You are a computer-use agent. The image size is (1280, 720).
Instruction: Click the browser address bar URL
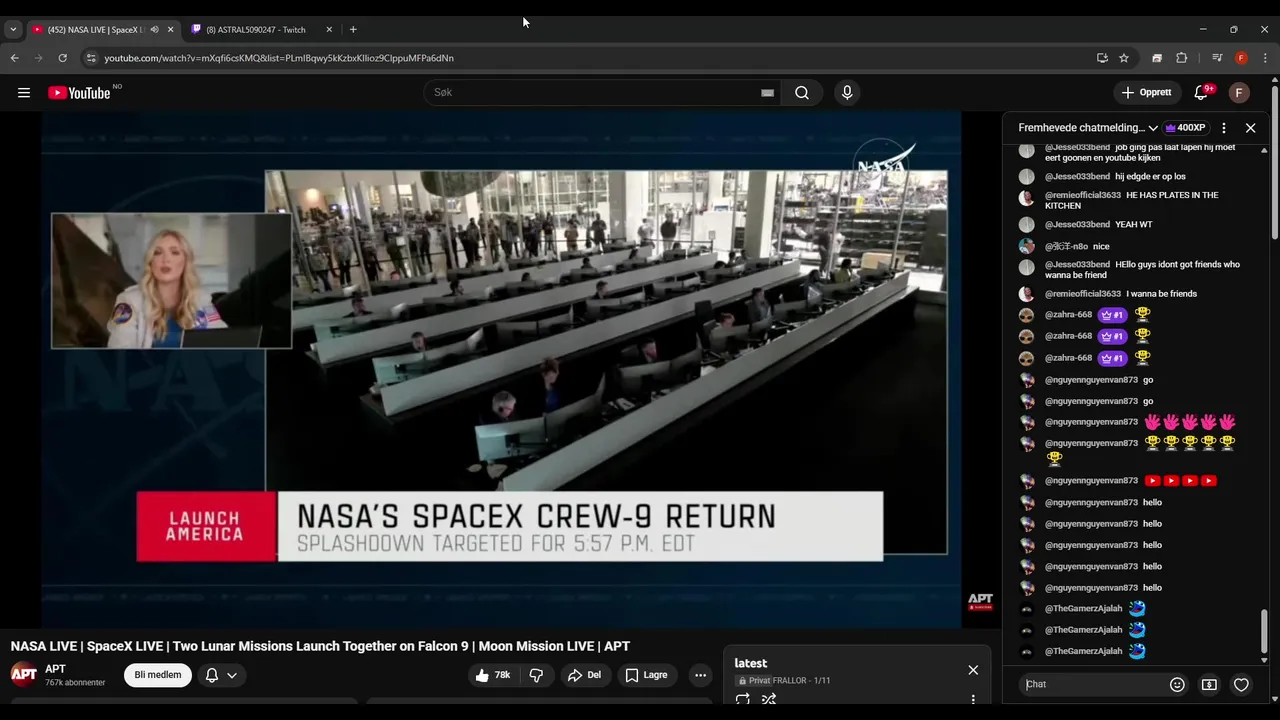point(279,58)
